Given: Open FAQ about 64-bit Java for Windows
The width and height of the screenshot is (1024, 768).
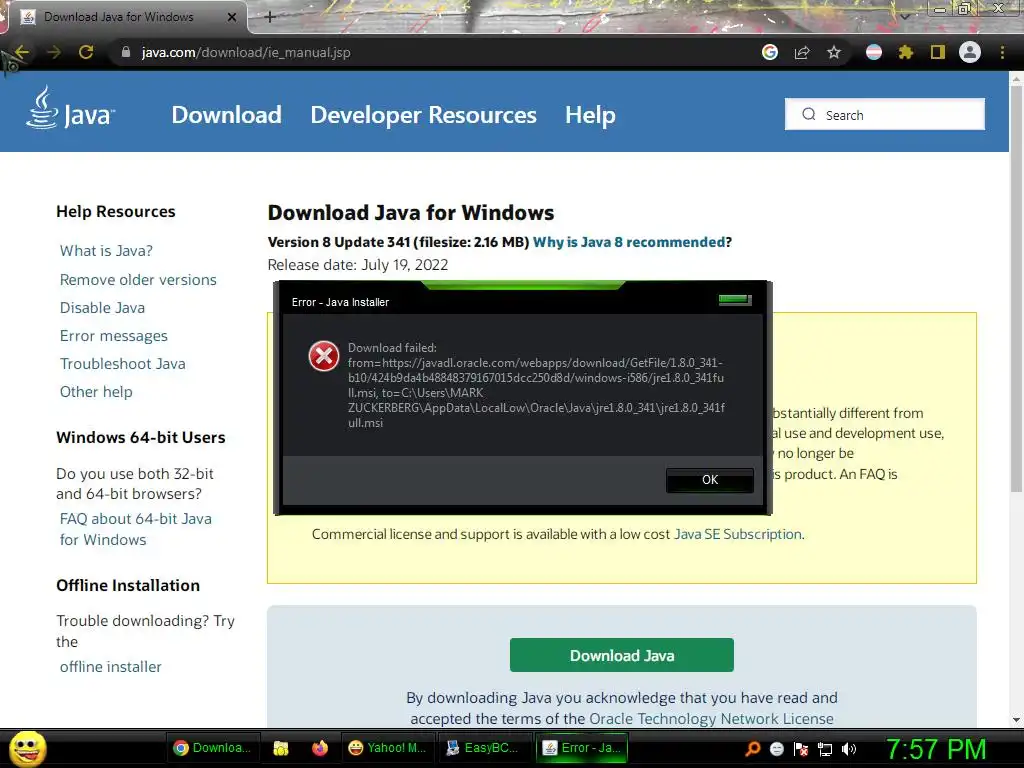Looking at the screenshot, I should pyautogui.click(x=136, y=529).
